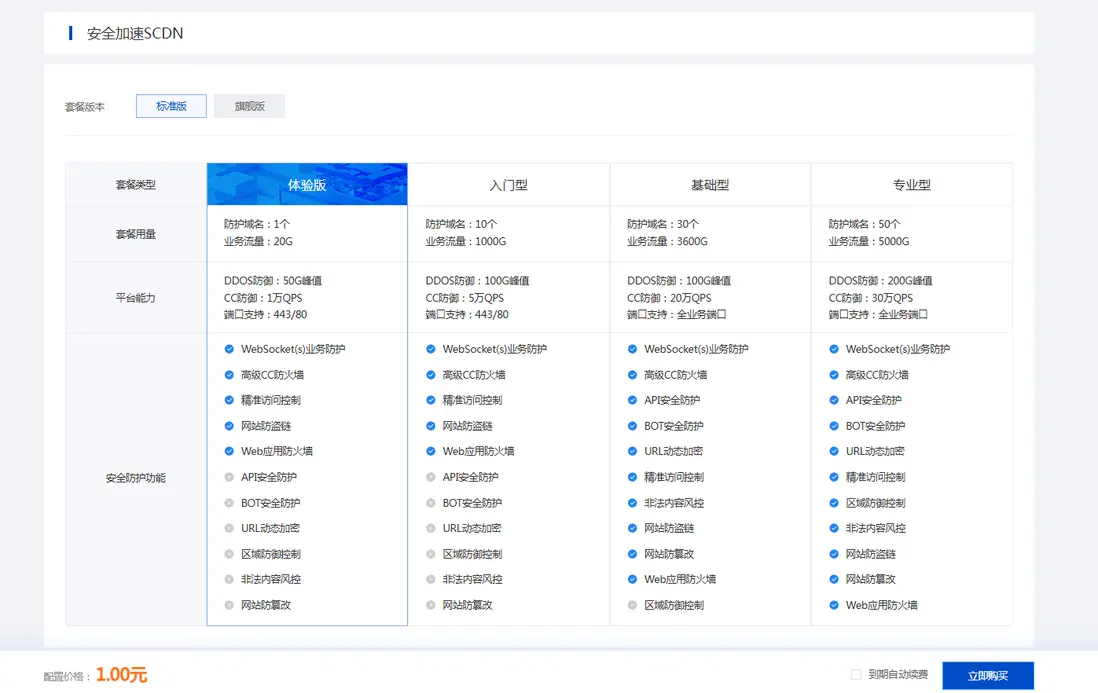Viewport: 1098px width, 693px height.
Task: Click the 立即购买 buy now button
Action: (987, 676)
